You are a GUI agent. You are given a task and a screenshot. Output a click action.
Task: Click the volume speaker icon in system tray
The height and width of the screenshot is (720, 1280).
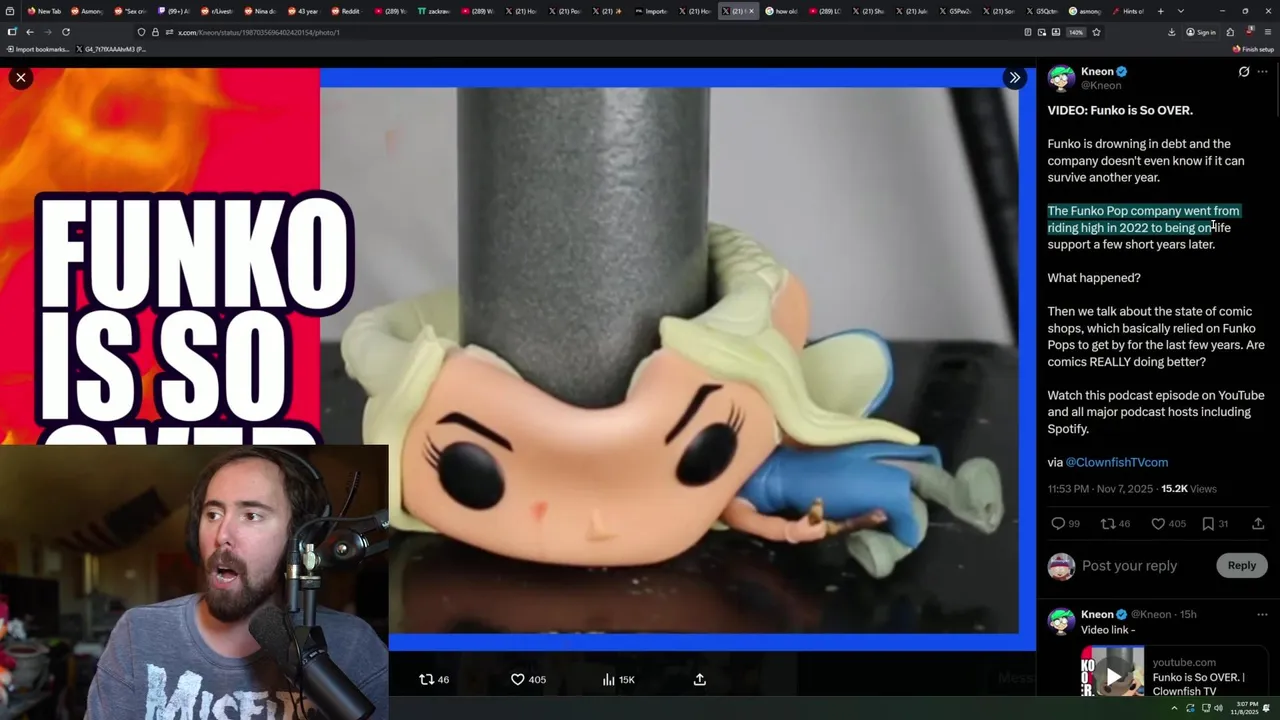pyautogui.click(x=1218, y=708)
